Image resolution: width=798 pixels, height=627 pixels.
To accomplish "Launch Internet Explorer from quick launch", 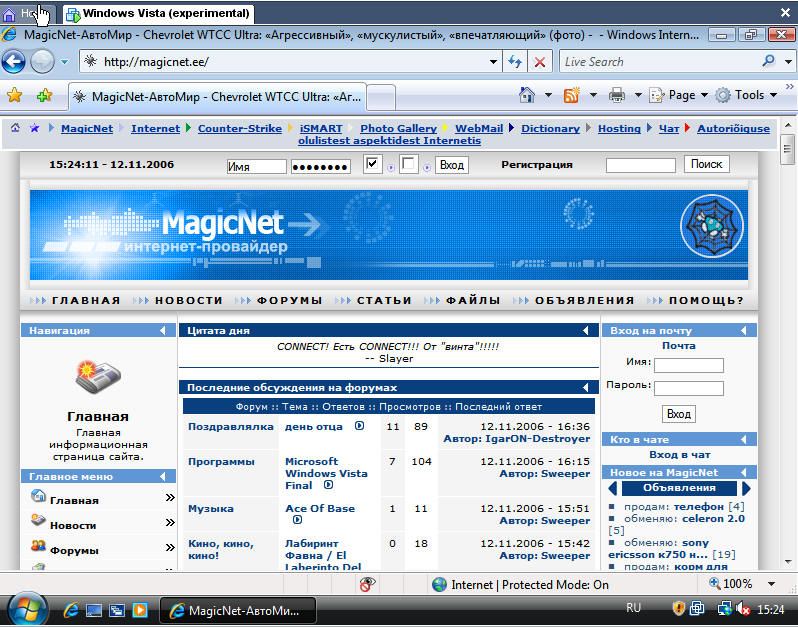I will 71,610.
